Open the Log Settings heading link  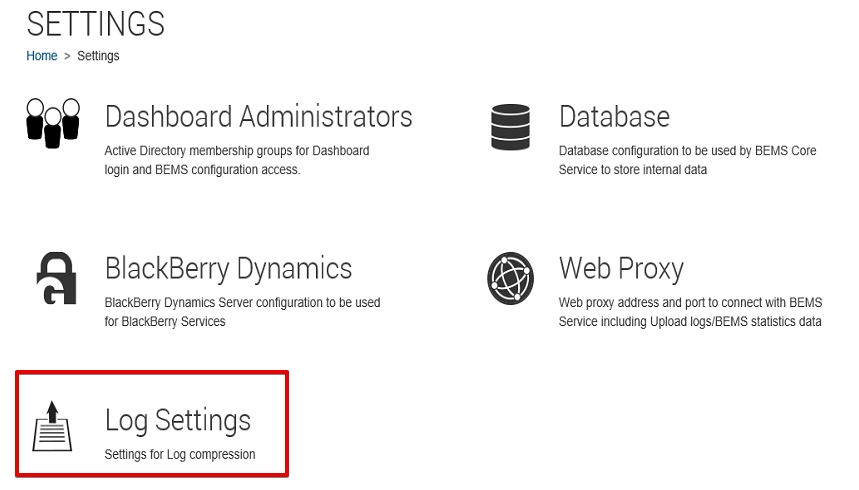point(177,420)
